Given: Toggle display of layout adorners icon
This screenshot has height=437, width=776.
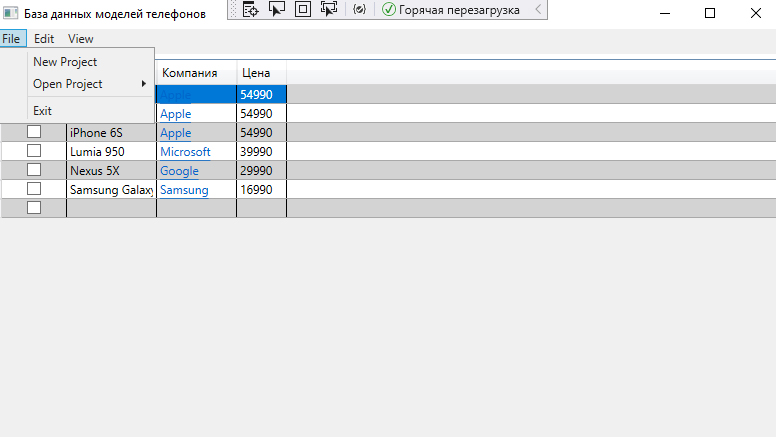Looking at the screenshot, I should click(303, 9).
